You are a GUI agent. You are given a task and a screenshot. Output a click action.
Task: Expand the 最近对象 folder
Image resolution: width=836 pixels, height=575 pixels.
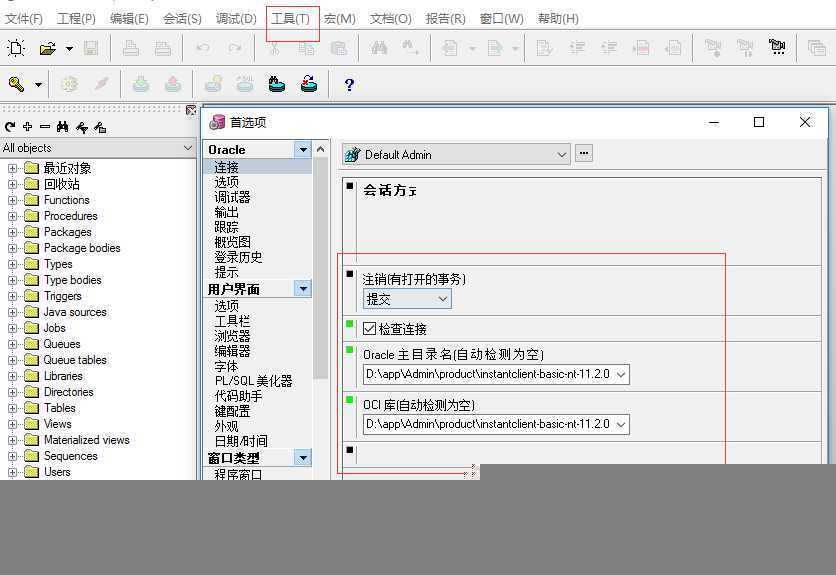pyautogui.click(x=12, y=169)
